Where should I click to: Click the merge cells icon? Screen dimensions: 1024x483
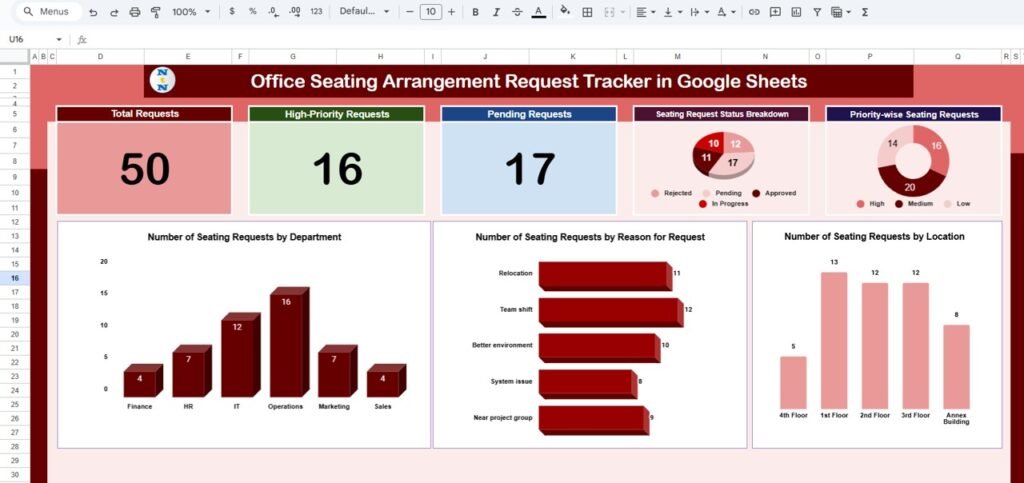click(x=609, y=12)
